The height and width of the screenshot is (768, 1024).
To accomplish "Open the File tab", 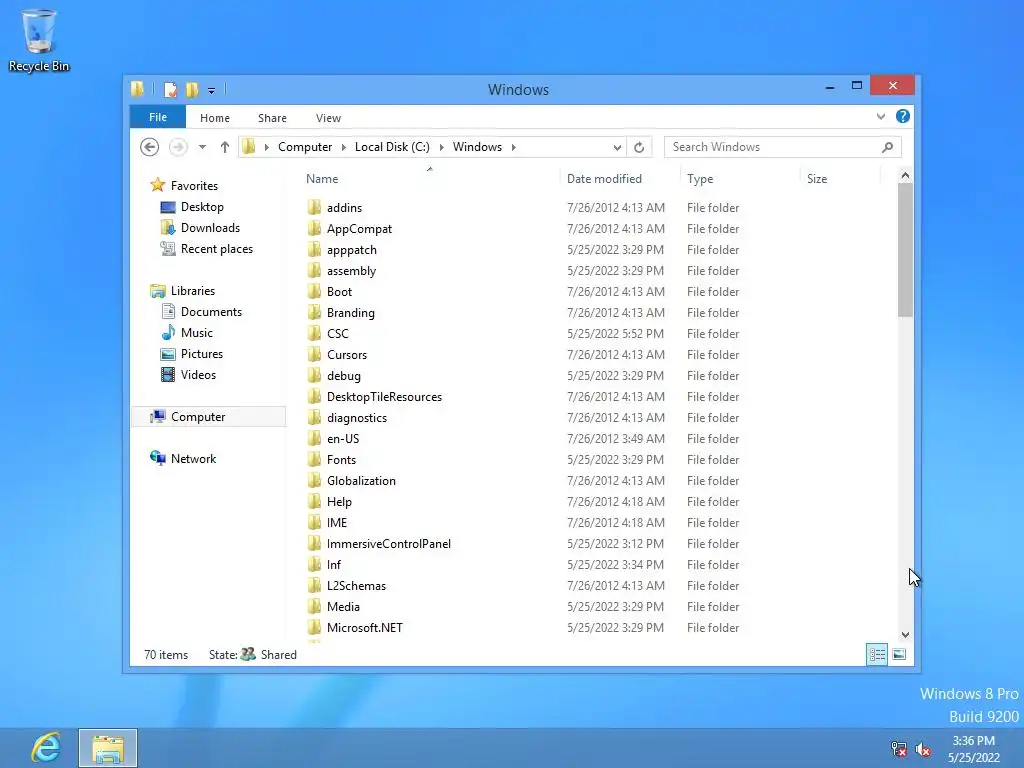I will tap(158, 118).
